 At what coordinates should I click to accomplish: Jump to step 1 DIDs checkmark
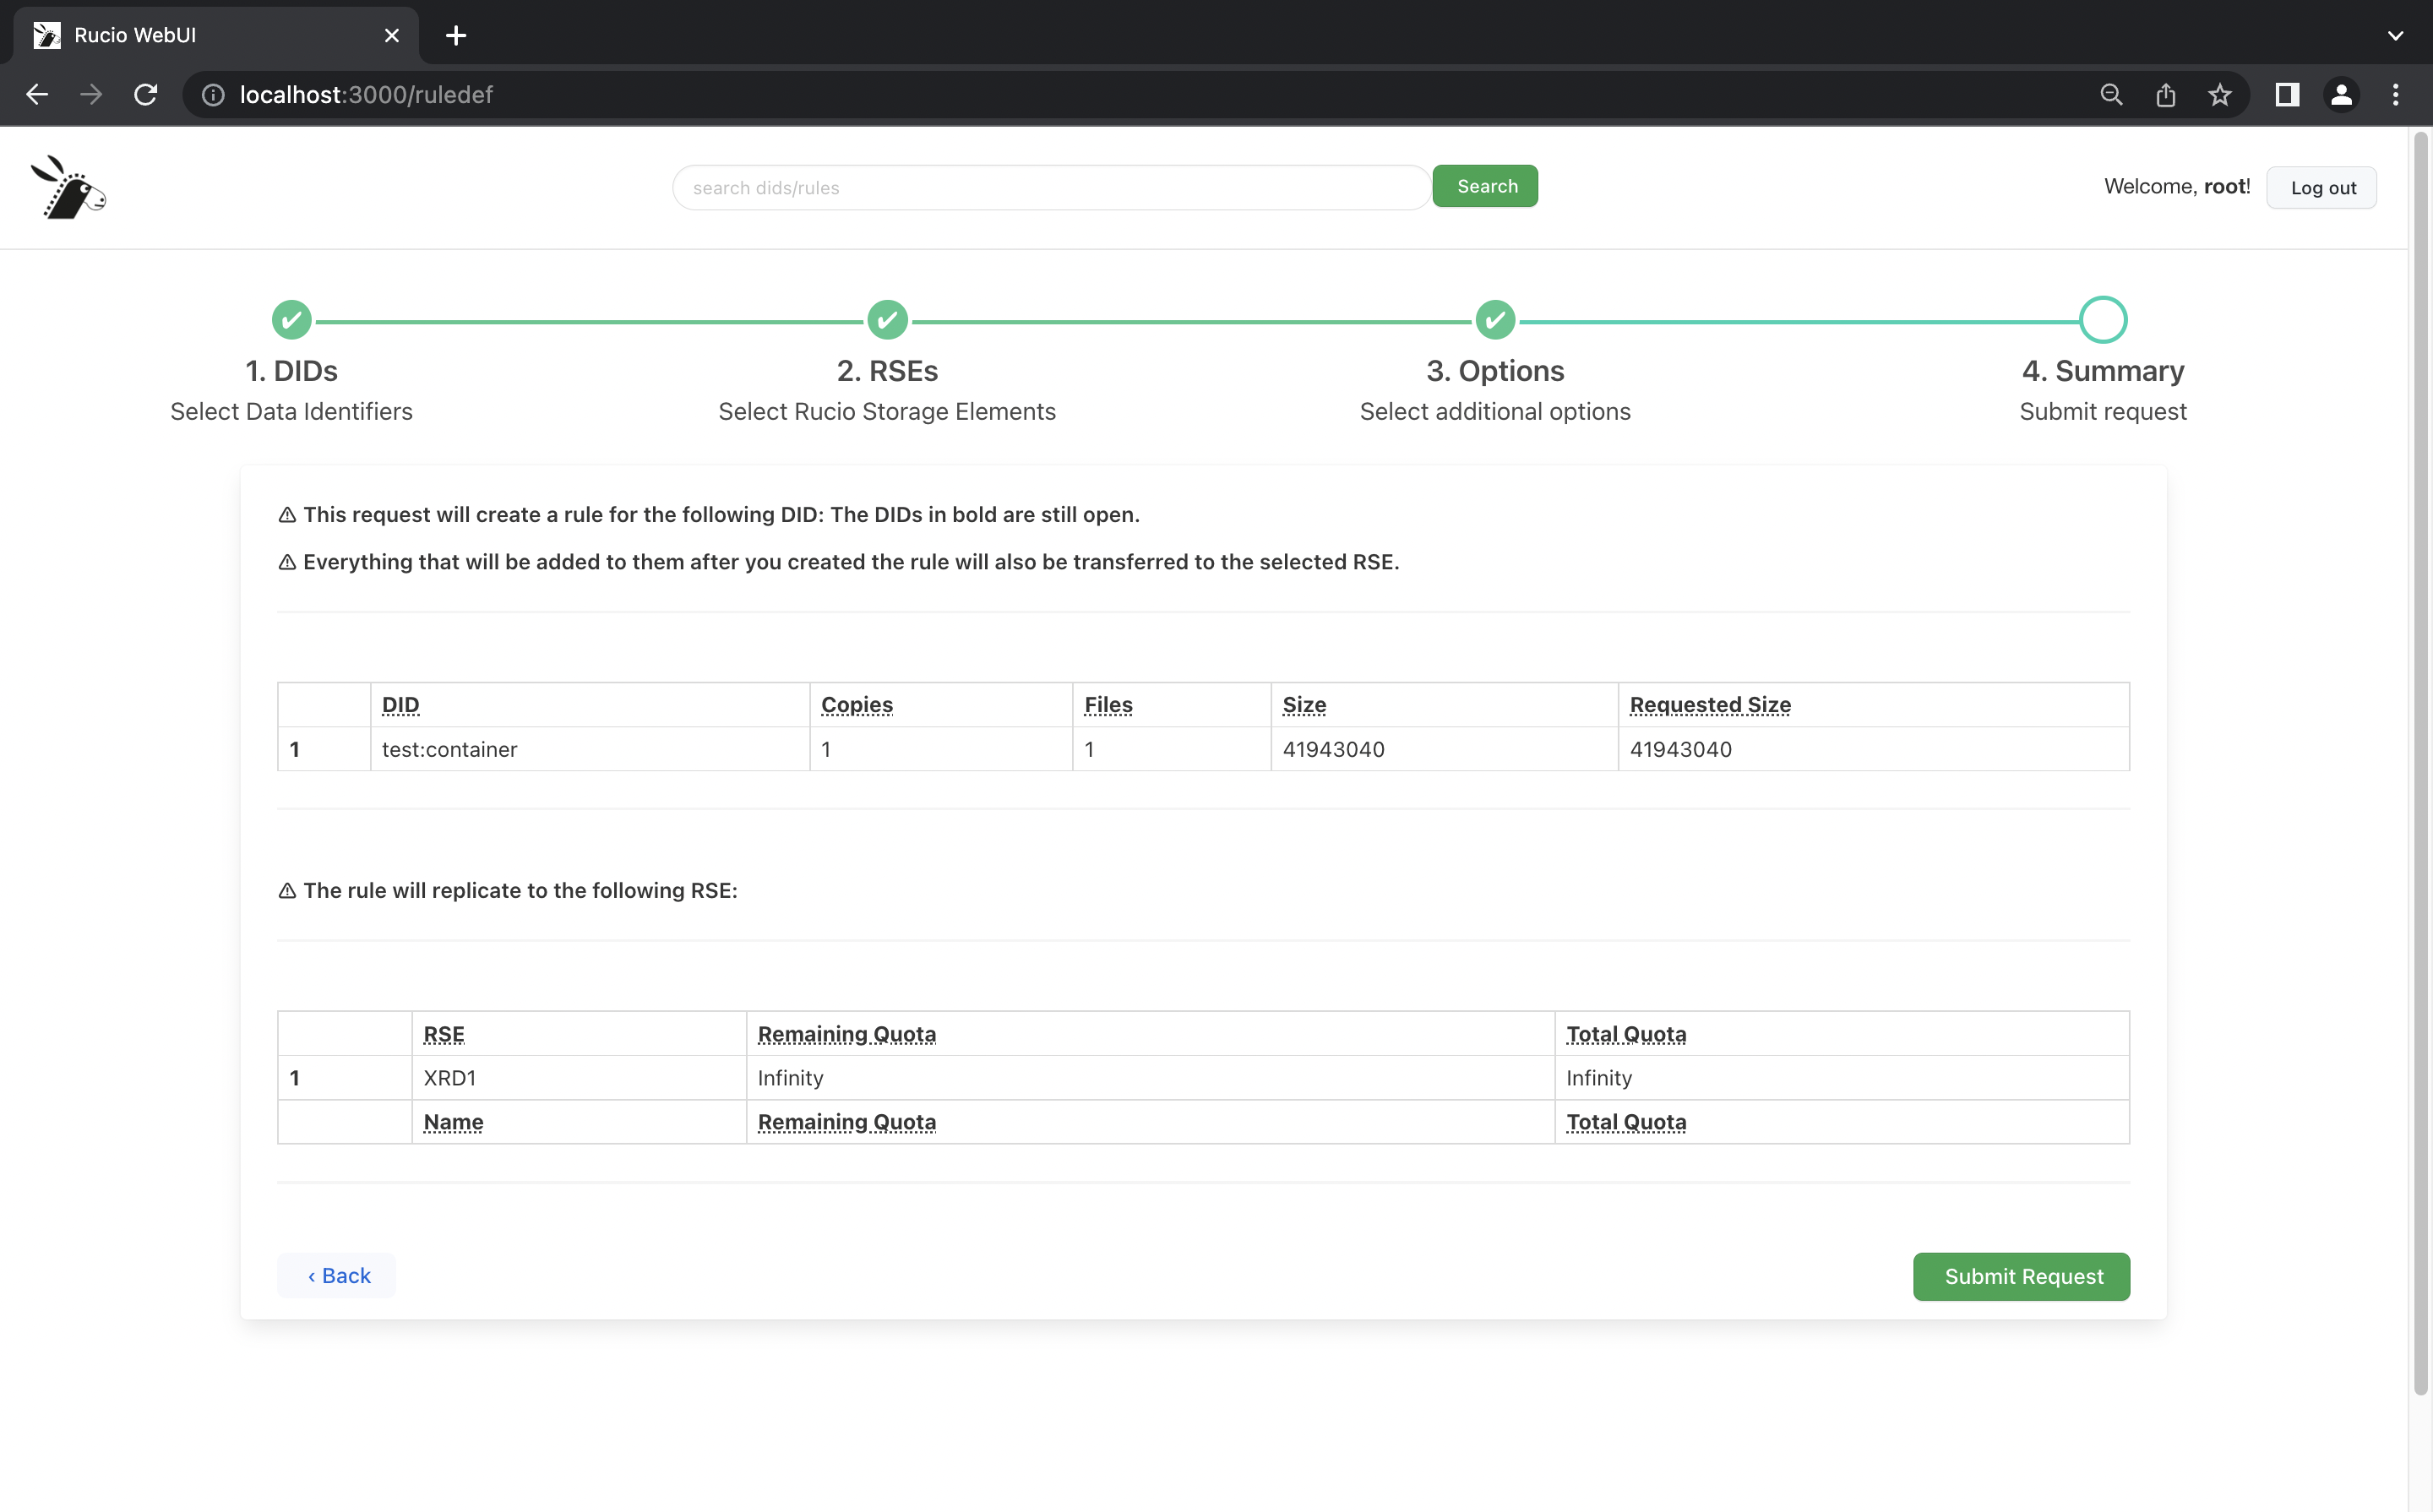tap(291, 320)
